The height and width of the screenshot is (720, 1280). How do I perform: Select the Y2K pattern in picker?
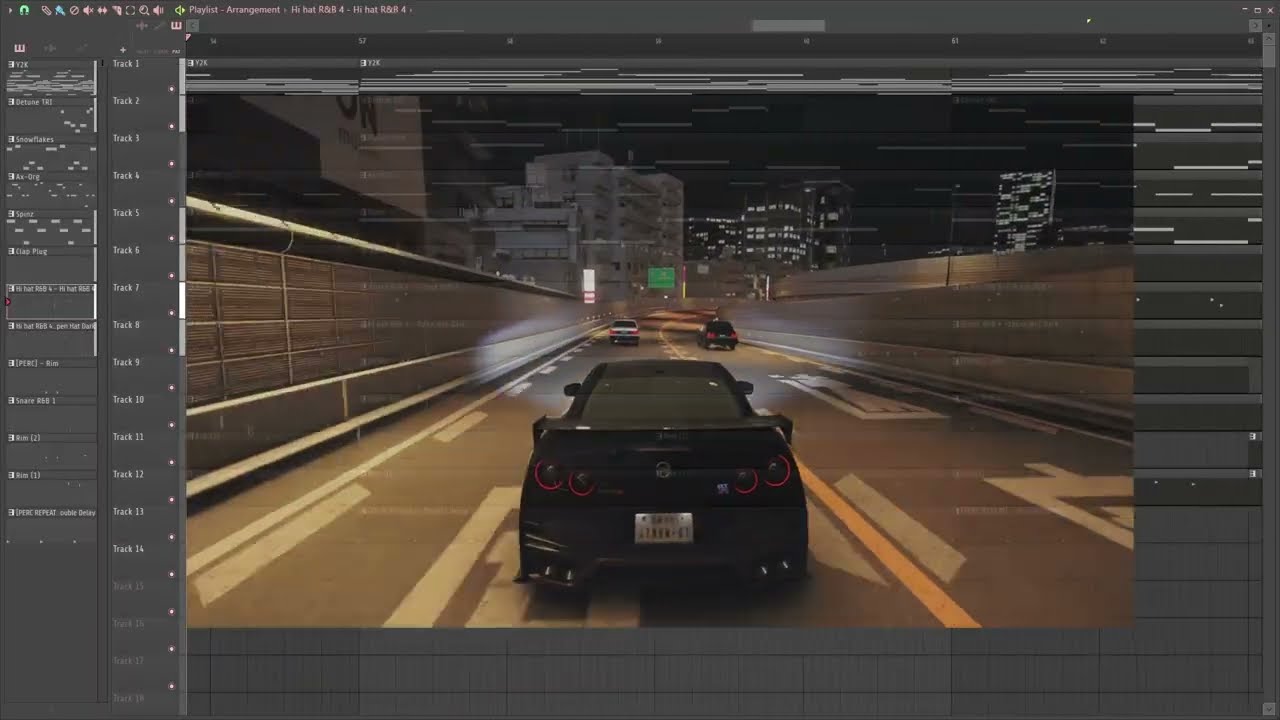pyautogui.click(x=51, y=77)
